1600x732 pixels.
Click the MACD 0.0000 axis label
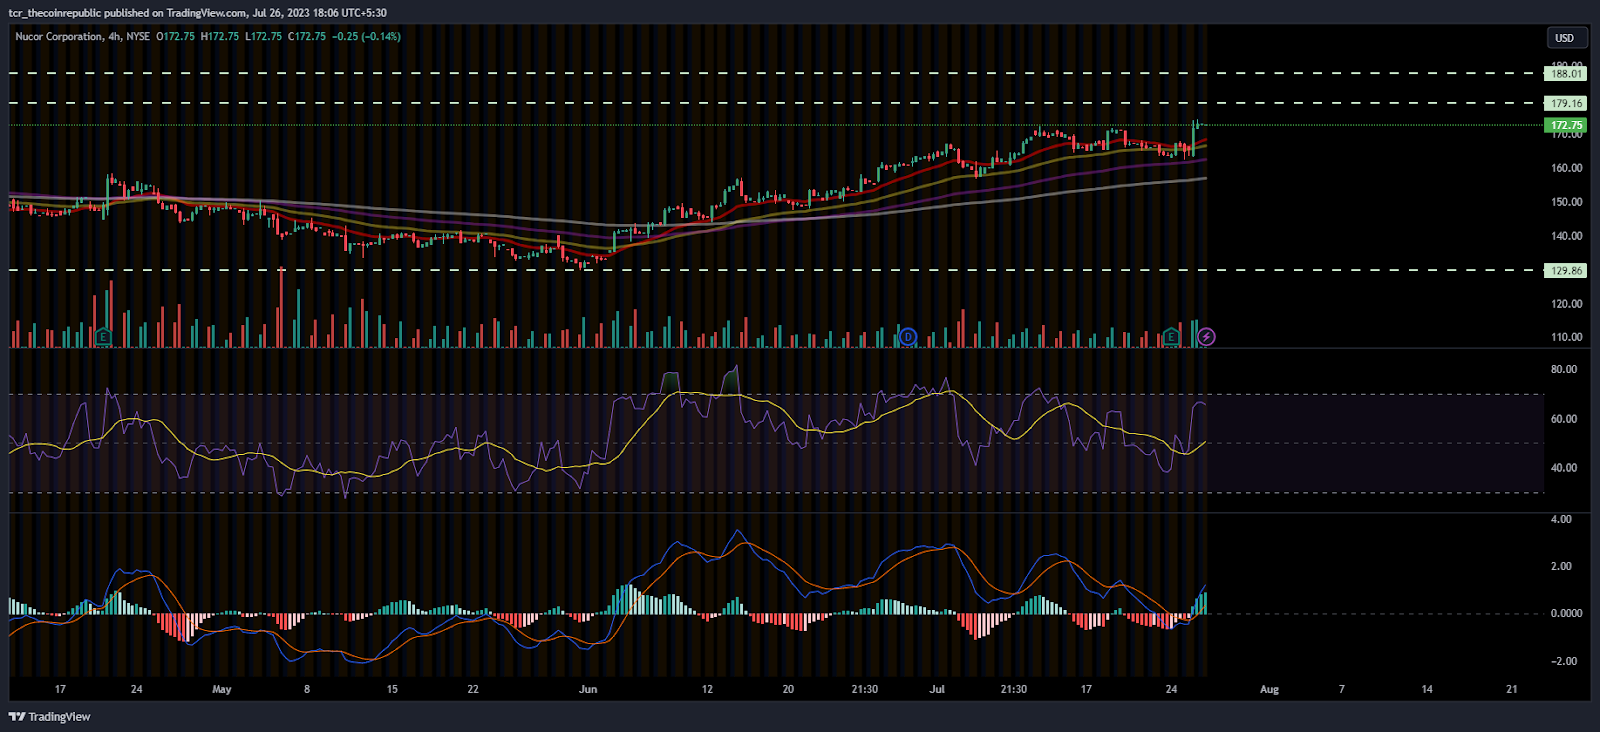[1566, 613]
